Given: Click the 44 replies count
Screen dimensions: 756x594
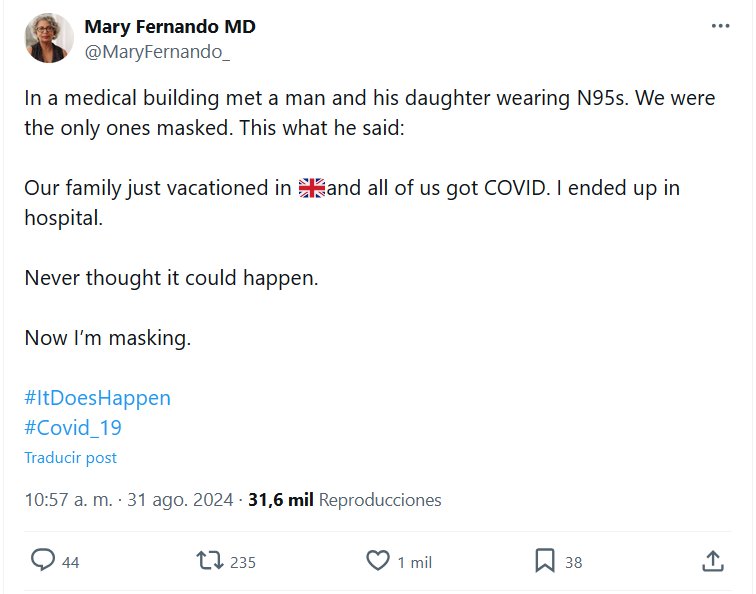Looking at the screenshot, I should 70,563.
